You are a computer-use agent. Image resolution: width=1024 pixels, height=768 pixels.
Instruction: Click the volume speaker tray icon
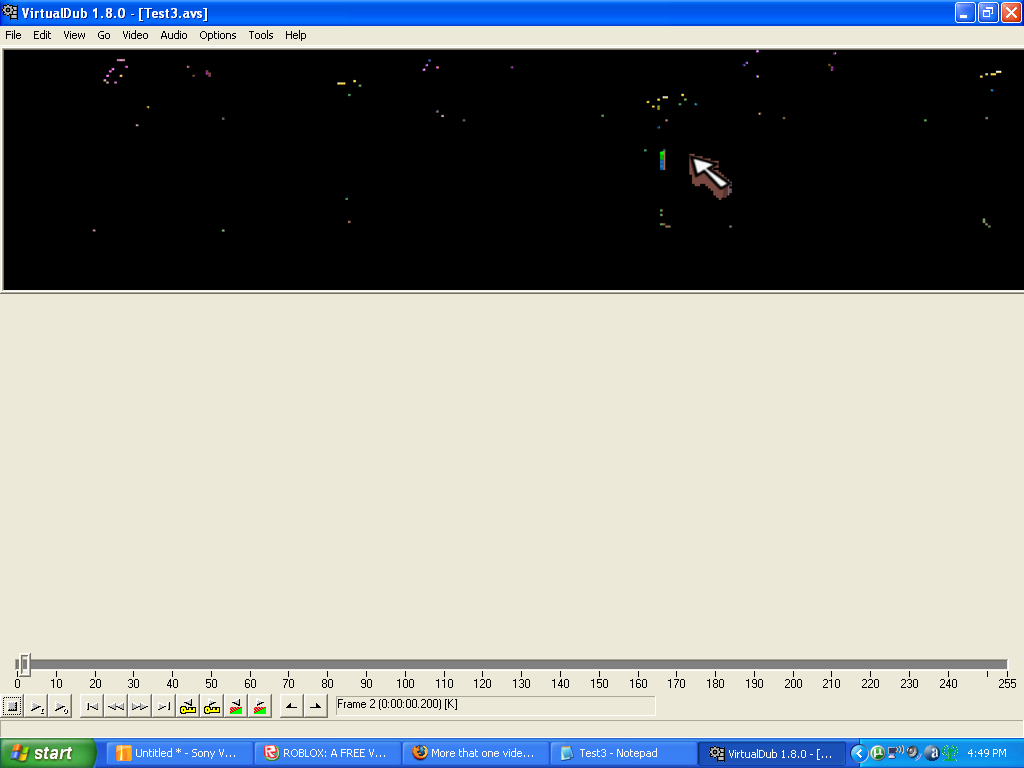pyautogui.click(x=914, y=754)
